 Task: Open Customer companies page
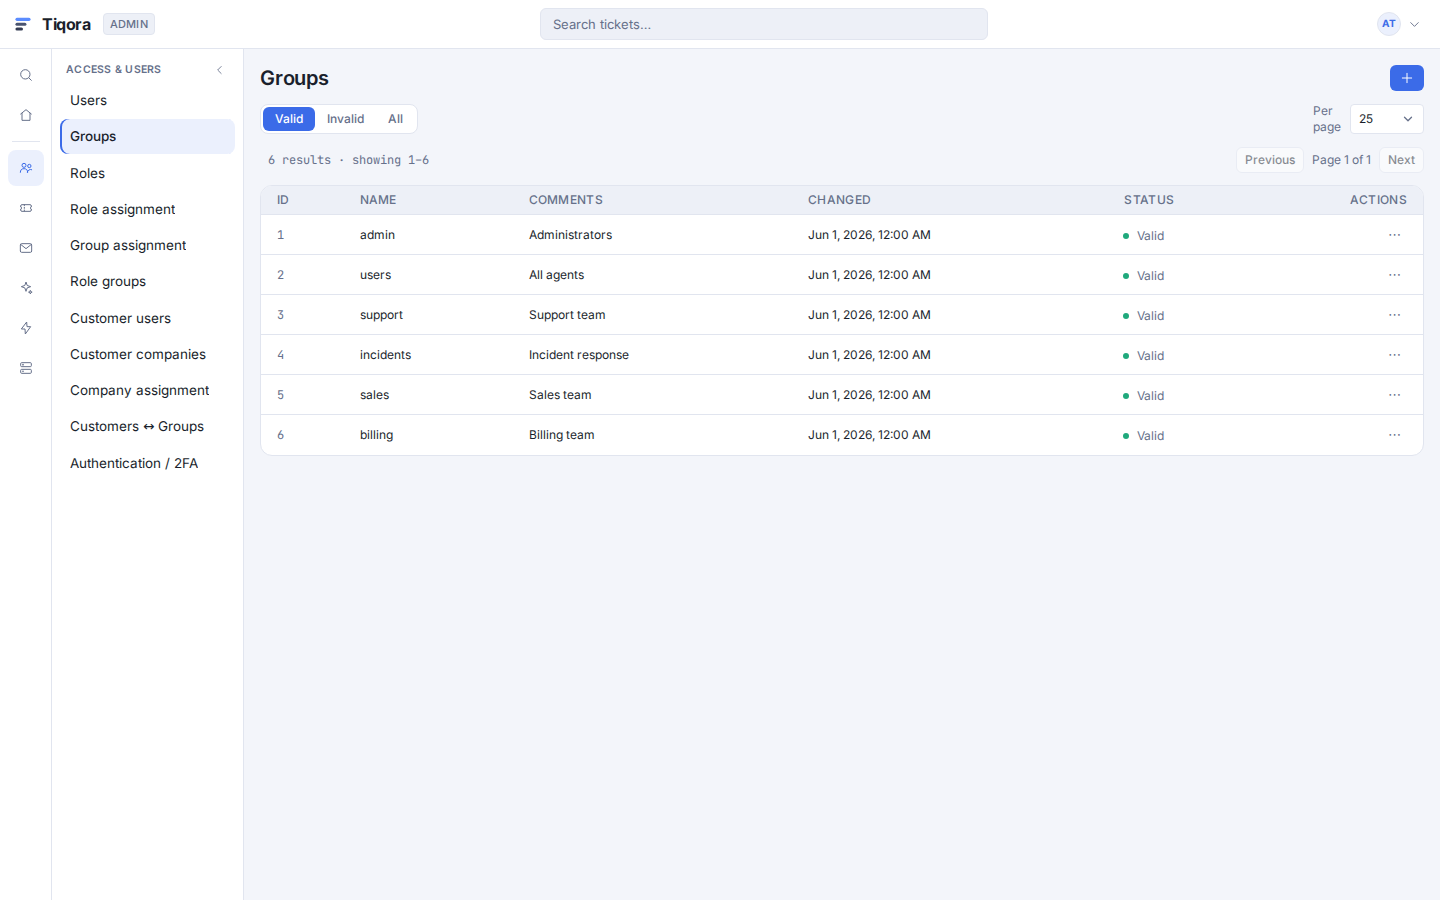click(x=147, y=354)
